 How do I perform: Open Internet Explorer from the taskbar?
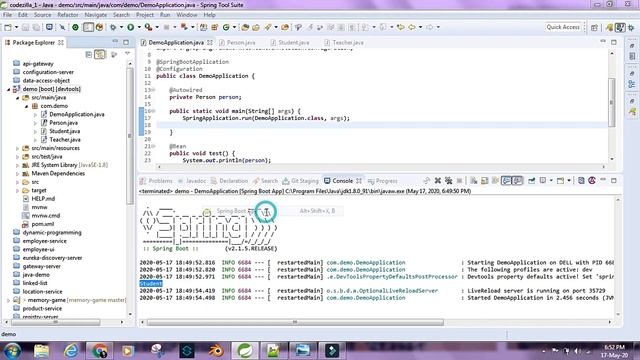click(x=71, y=351)
